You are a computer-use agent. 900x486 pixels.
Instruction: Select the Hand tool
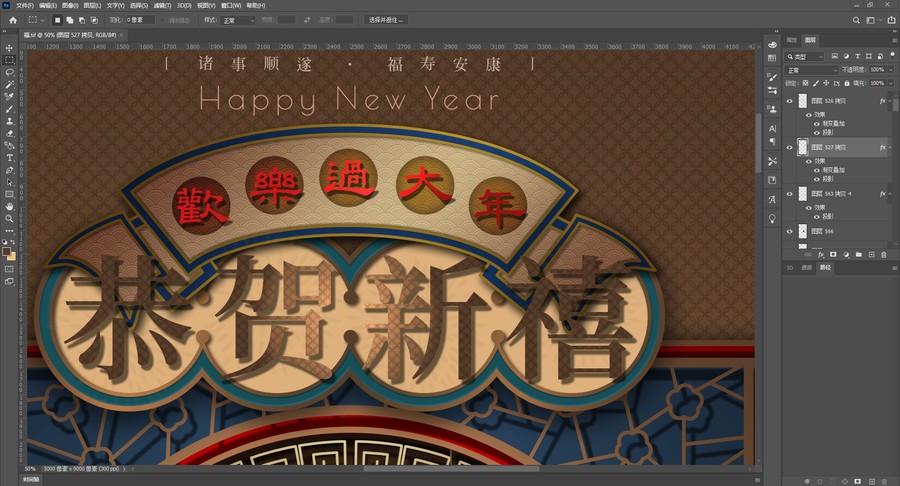[x=9, y=207]
